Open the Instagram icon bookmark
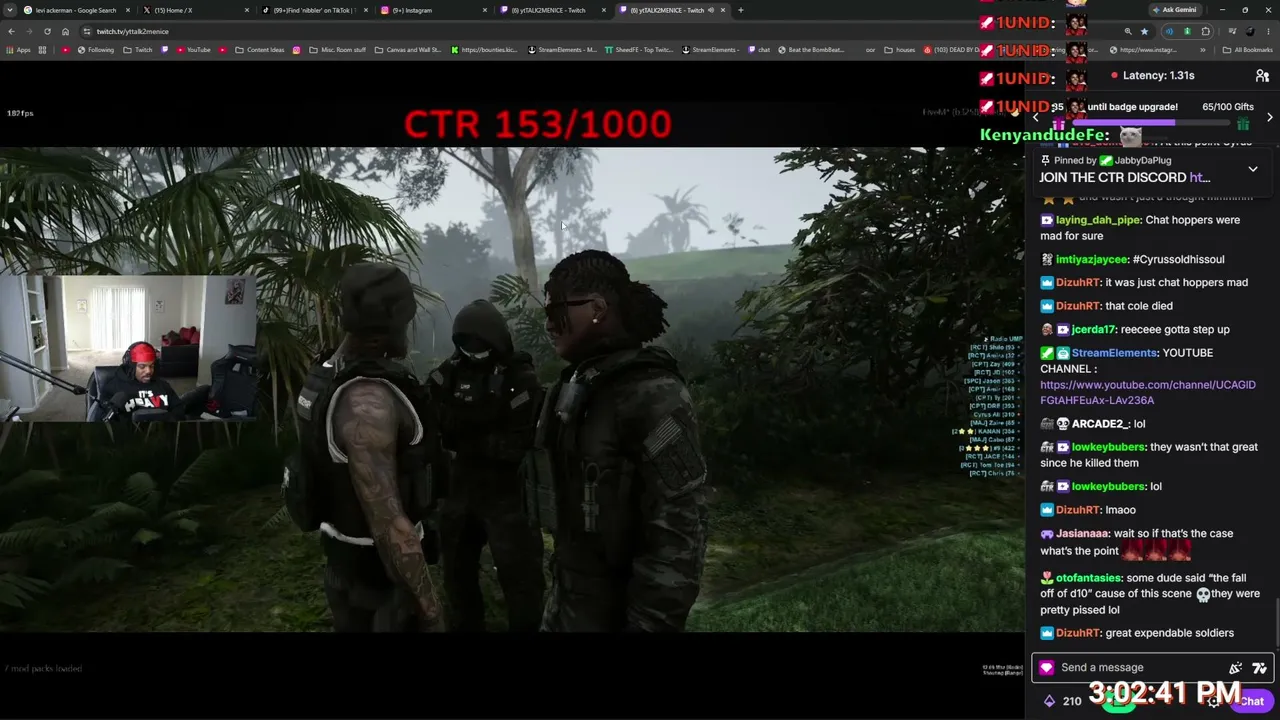 tap(296, 50)
